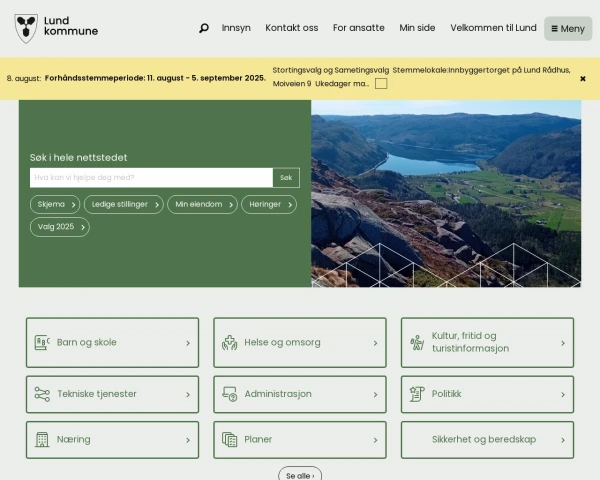Expand the truncated election notice text

(381, 84)
